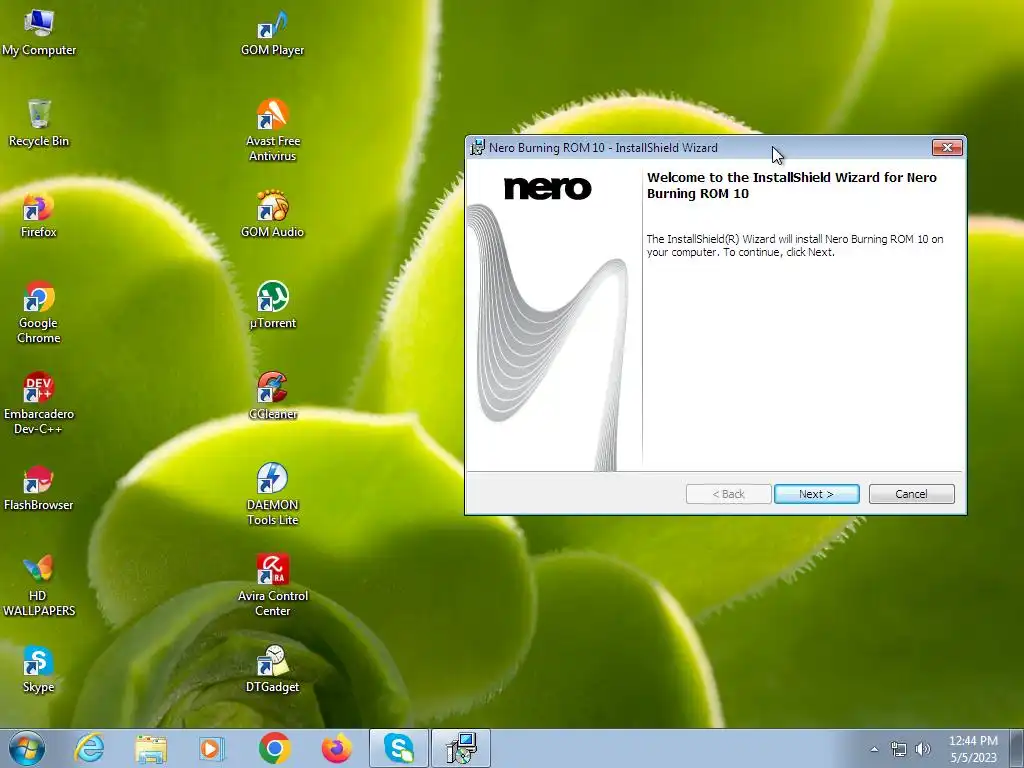Launch Chrome from the taskbar
The image size is (1024, 768).
click(274, 748)
